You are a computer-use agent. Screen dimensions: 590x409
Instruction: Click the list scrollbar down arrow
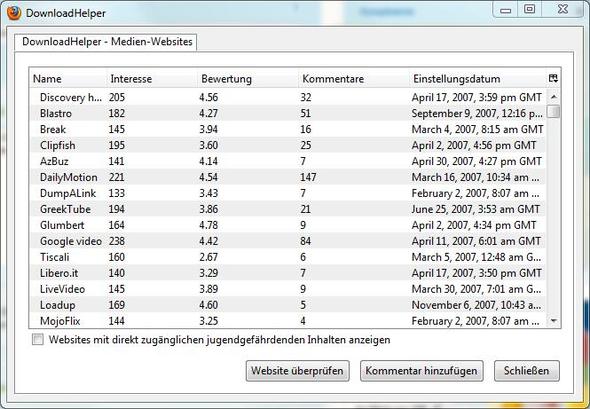point(553,321)
